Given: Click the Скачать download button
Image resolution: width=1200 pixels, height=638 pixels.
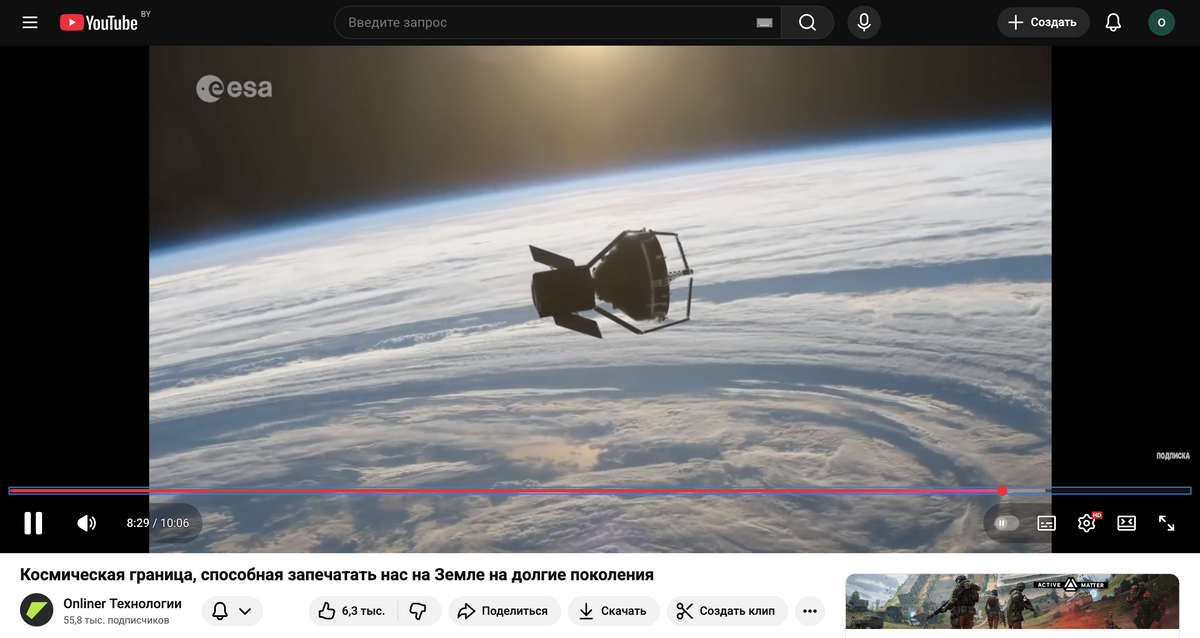Looking at the screenshot, I should pos(613,611).
